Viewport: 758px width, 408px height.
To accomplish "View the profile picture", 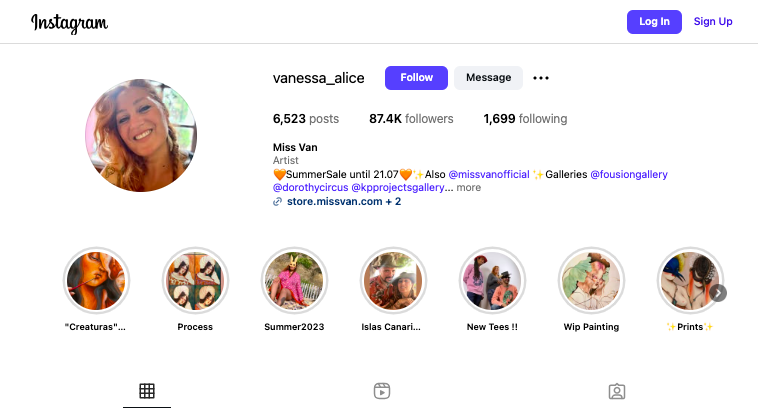I will (141, 135).
